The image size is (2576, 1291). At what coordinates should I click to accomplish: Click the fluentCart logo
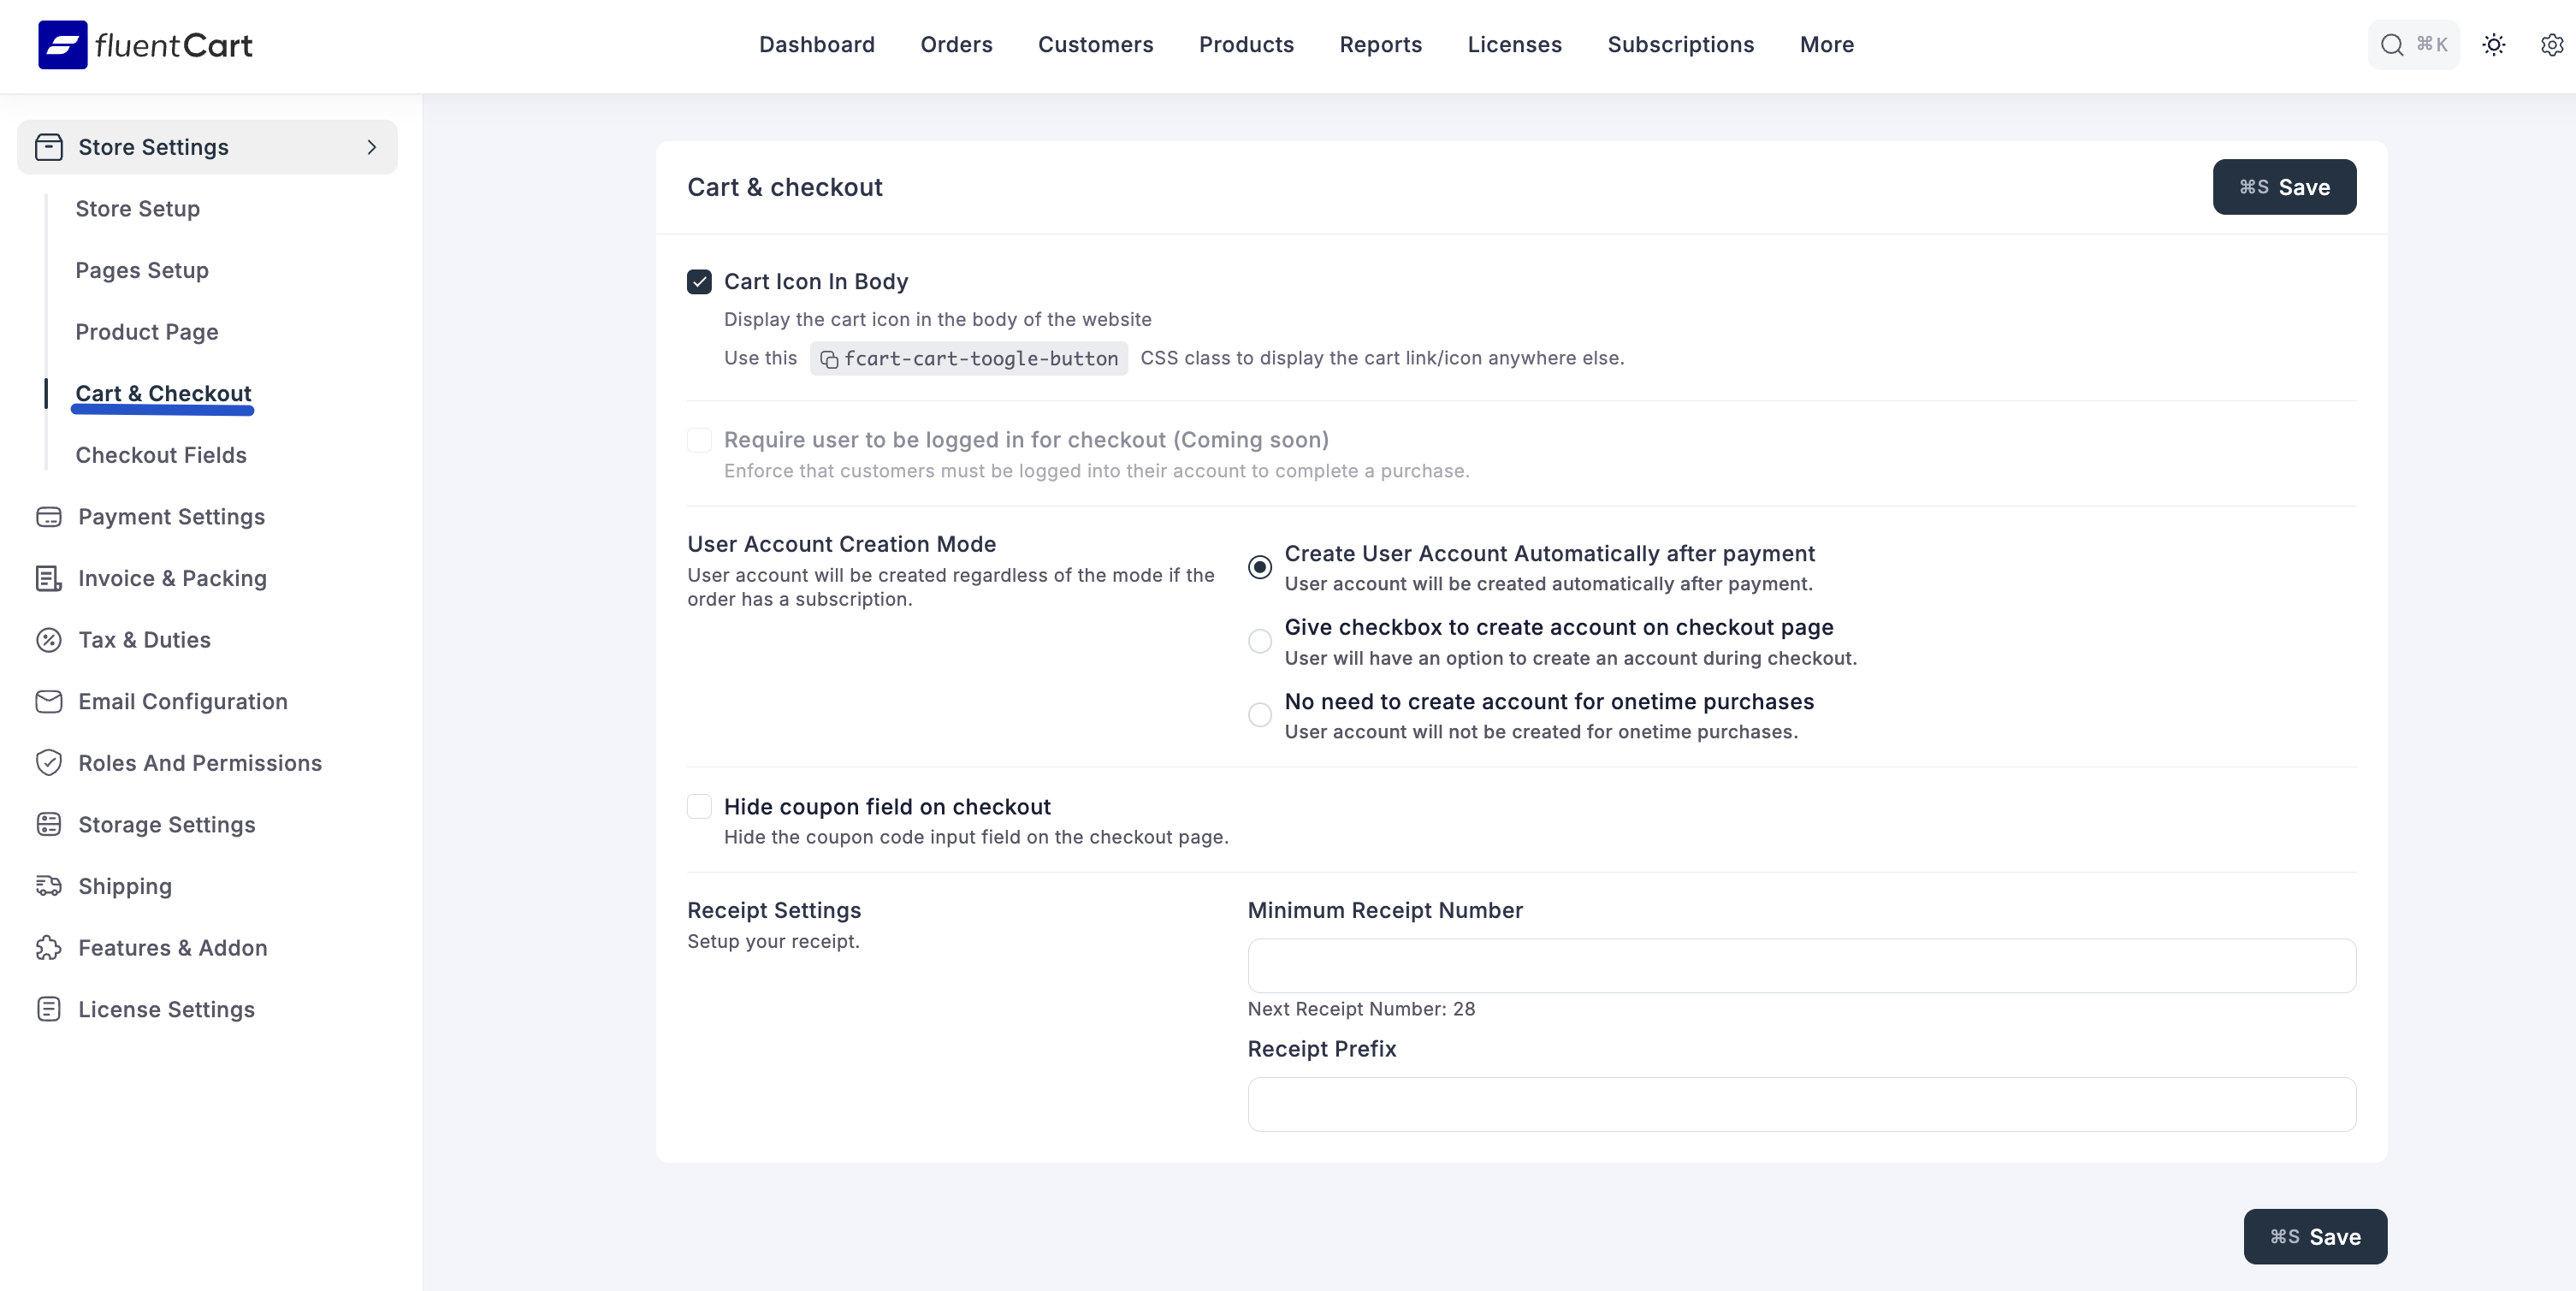coord(144,44)
